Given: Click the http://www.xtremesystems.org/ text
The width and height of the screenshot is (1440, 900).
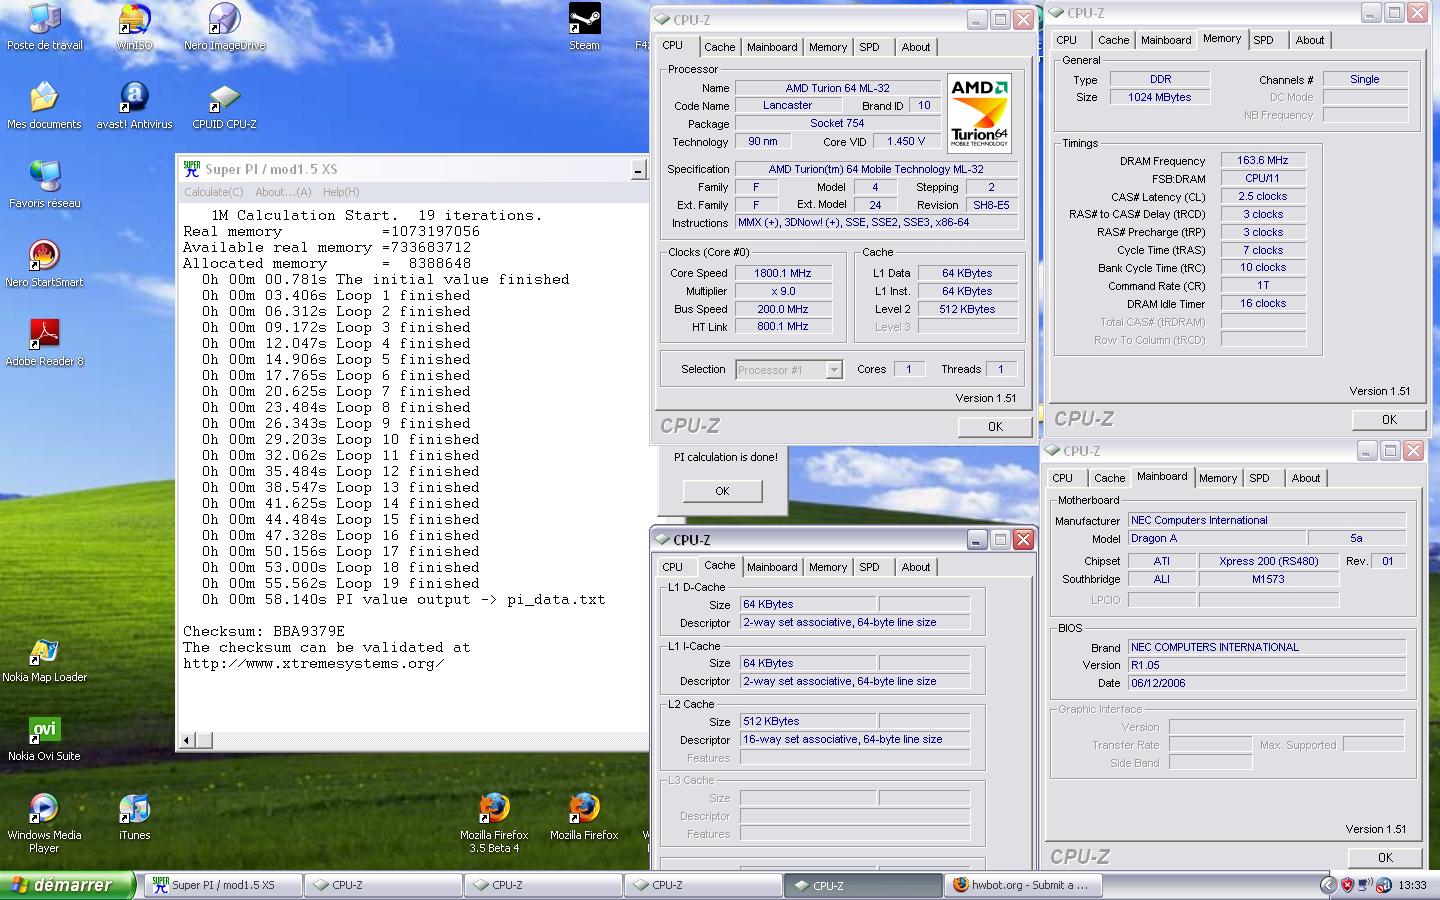Looking at the screenshot, I should coord(314,663).
